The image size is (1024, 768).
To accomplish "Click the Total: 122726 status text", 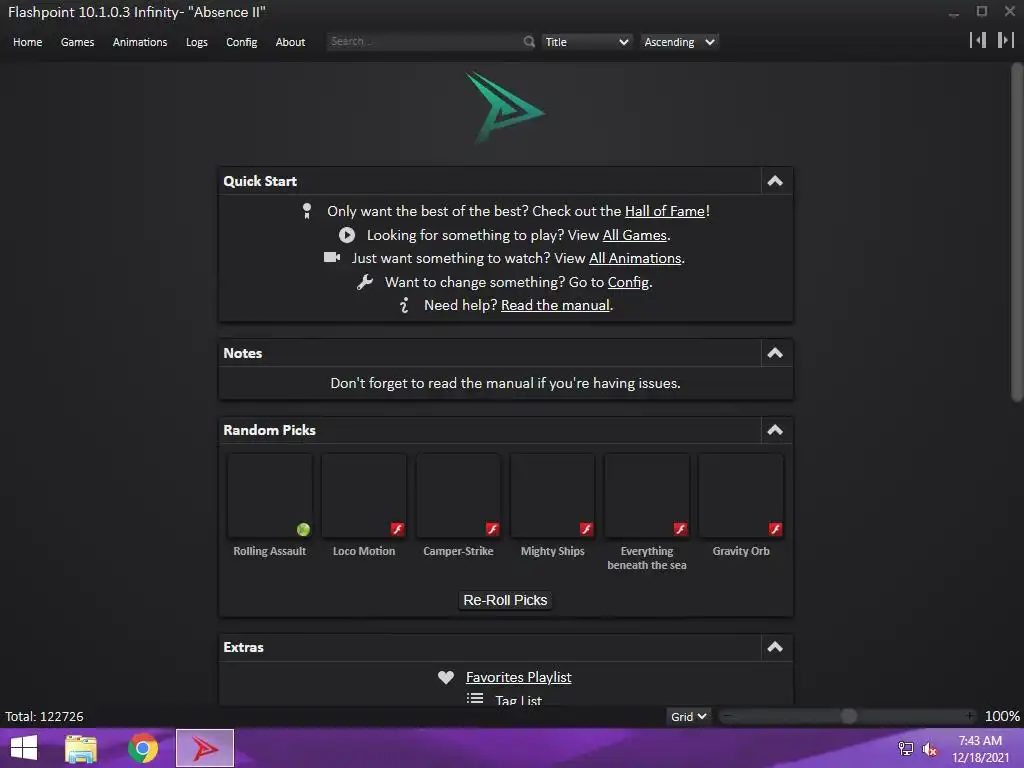I will point(44,716).
